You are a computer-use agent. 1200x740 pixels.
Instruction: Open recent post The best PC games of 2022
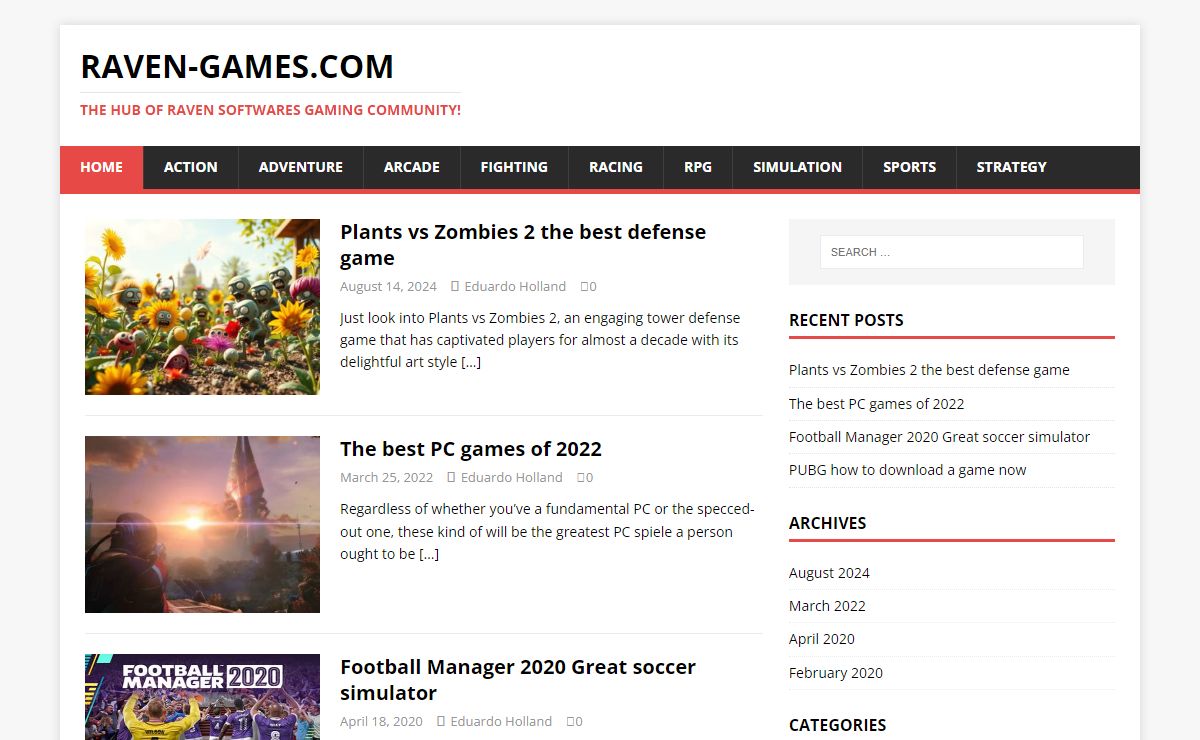(877, 404)
